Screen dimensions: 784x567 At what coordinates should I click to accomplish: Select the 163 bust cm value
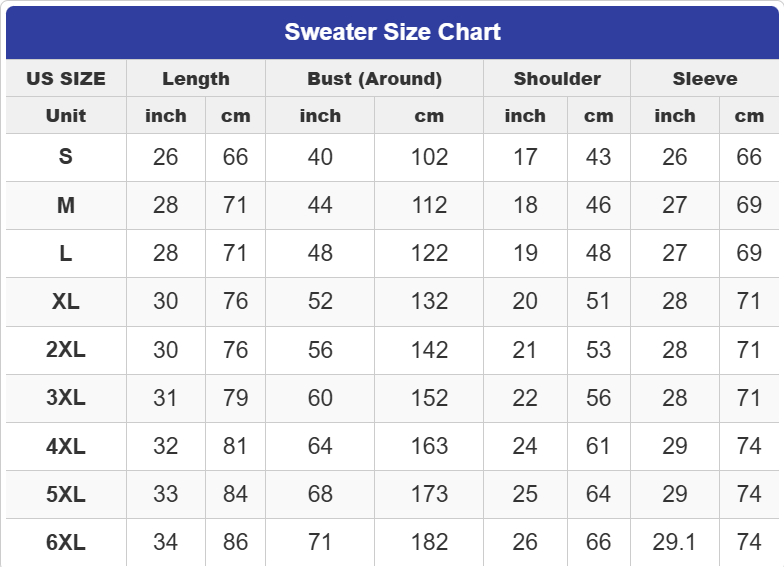click(429, 446)
